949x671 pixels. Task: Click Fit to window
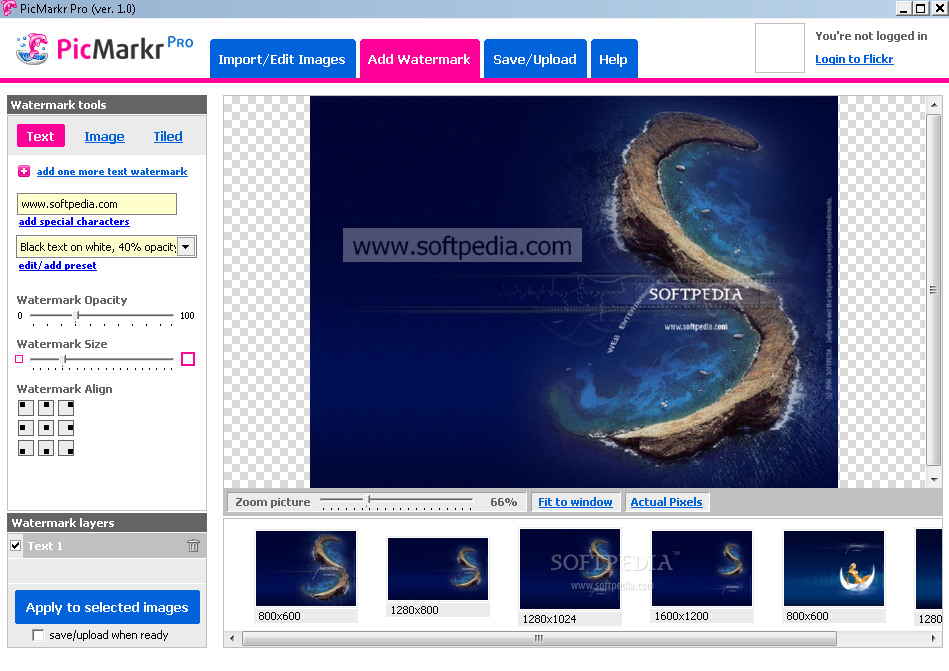click(575, 502)
